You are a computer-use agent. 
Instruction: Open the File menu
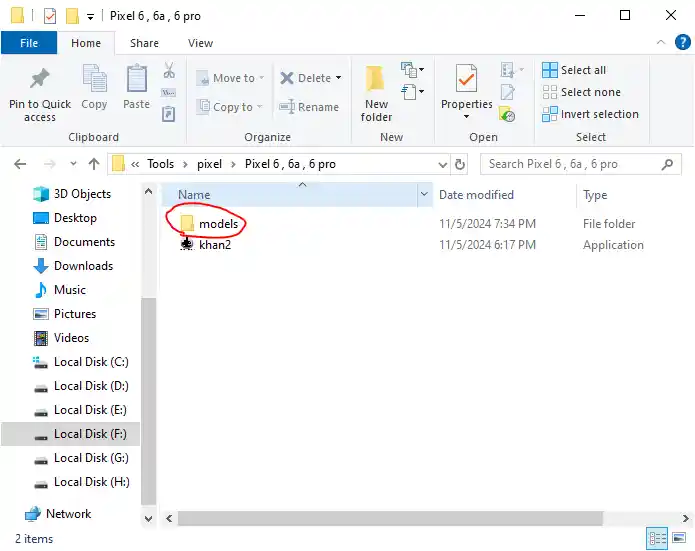pyautogui.click(x=29, y=43)
